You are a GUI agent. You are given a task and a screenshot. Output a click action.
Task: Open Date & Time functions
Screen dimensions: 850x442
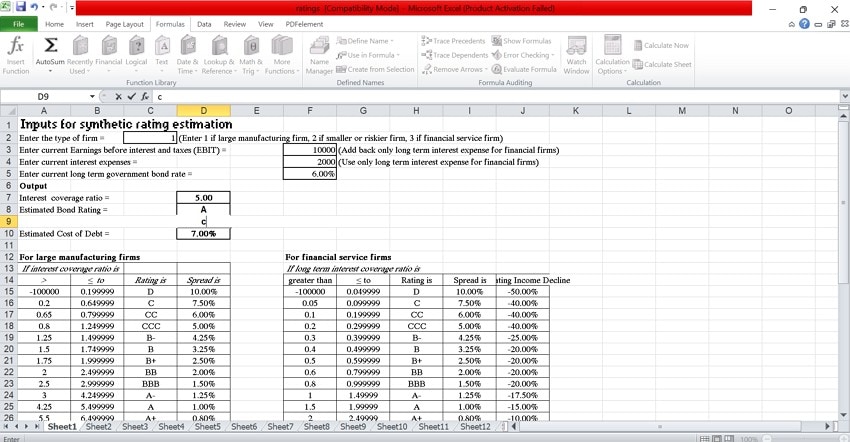(x=188, y=55)
